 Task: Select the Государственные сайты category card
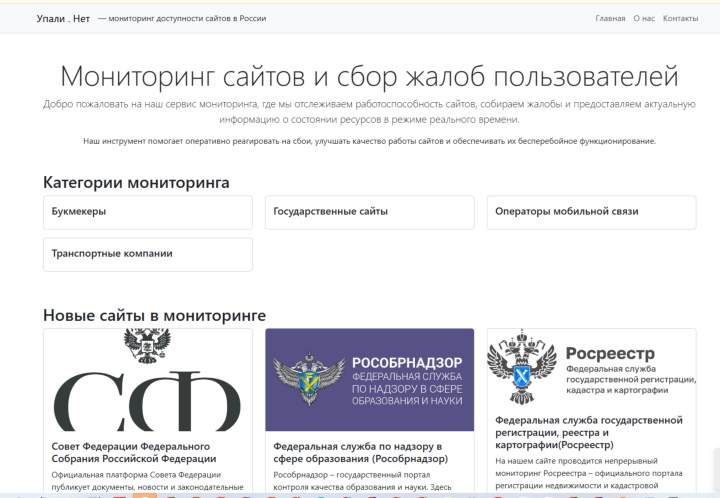pos(370,212)
